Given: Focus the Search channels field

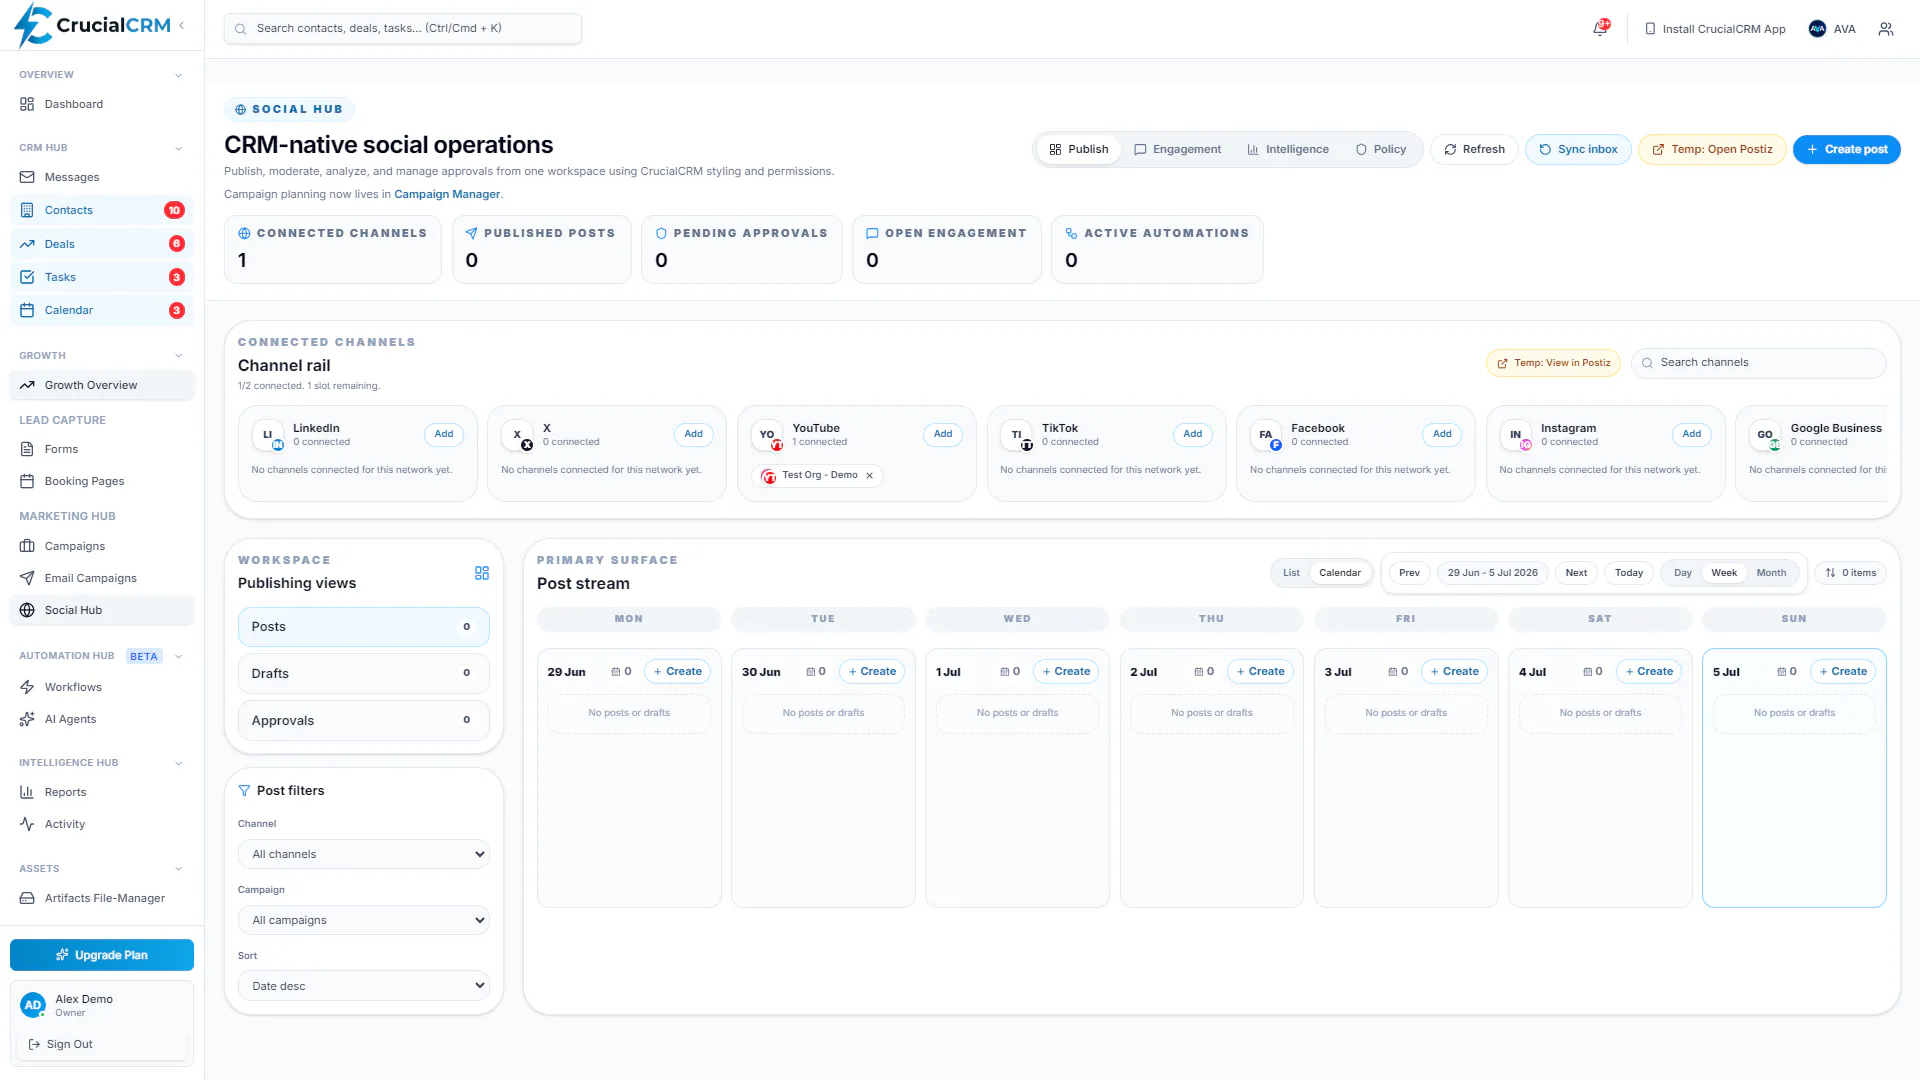Looking at the screenshot, I should (x=1759, y=363).
